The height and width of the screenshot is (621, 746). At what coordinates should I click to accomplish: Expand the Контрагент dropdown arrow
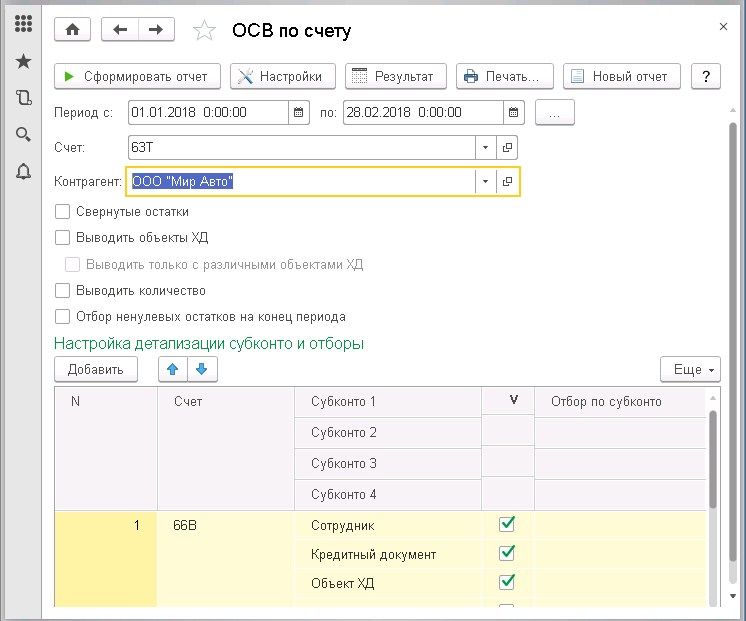point(485,181)
